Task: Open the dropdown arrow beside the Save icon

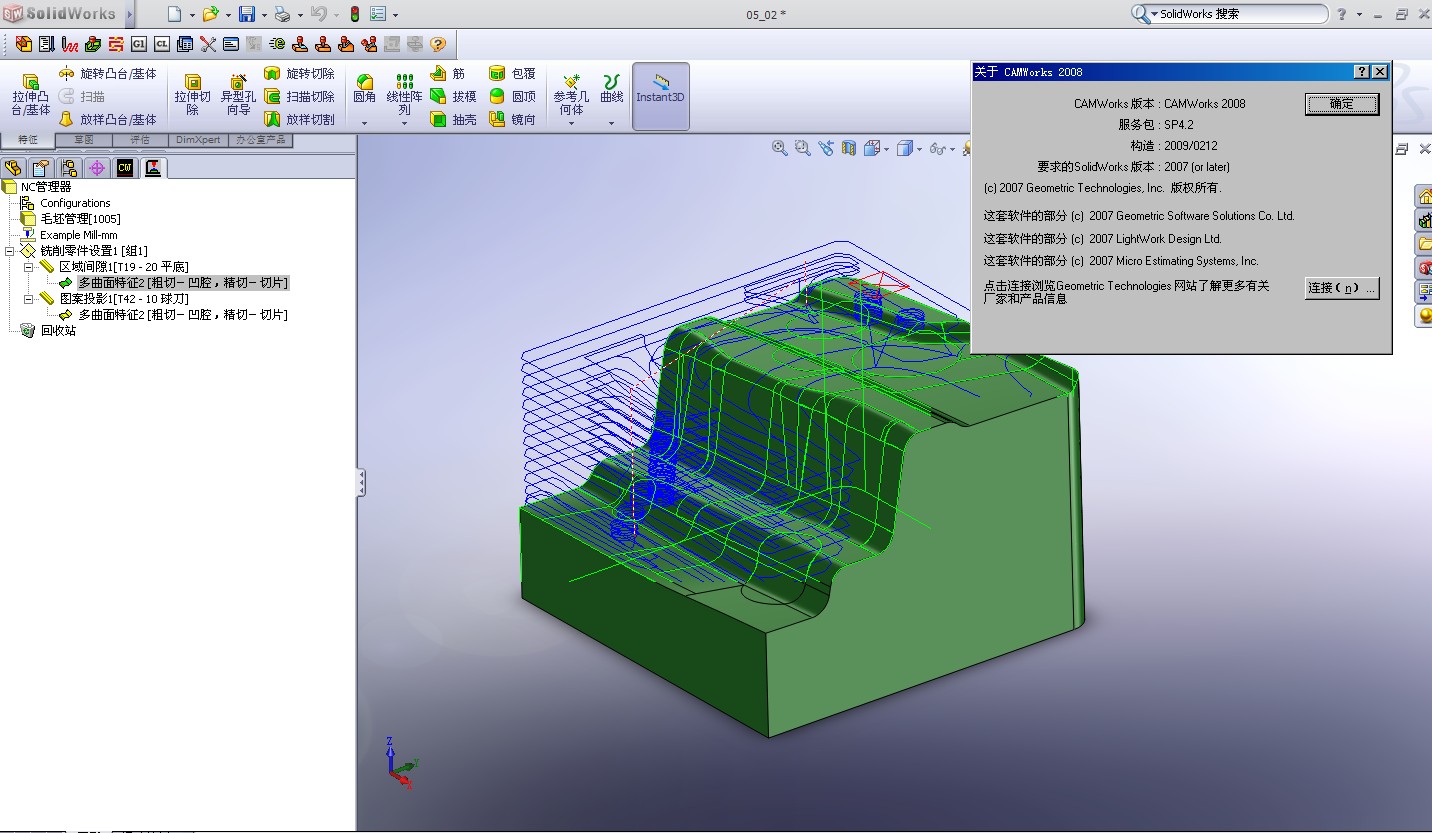Action: [264, 15]
